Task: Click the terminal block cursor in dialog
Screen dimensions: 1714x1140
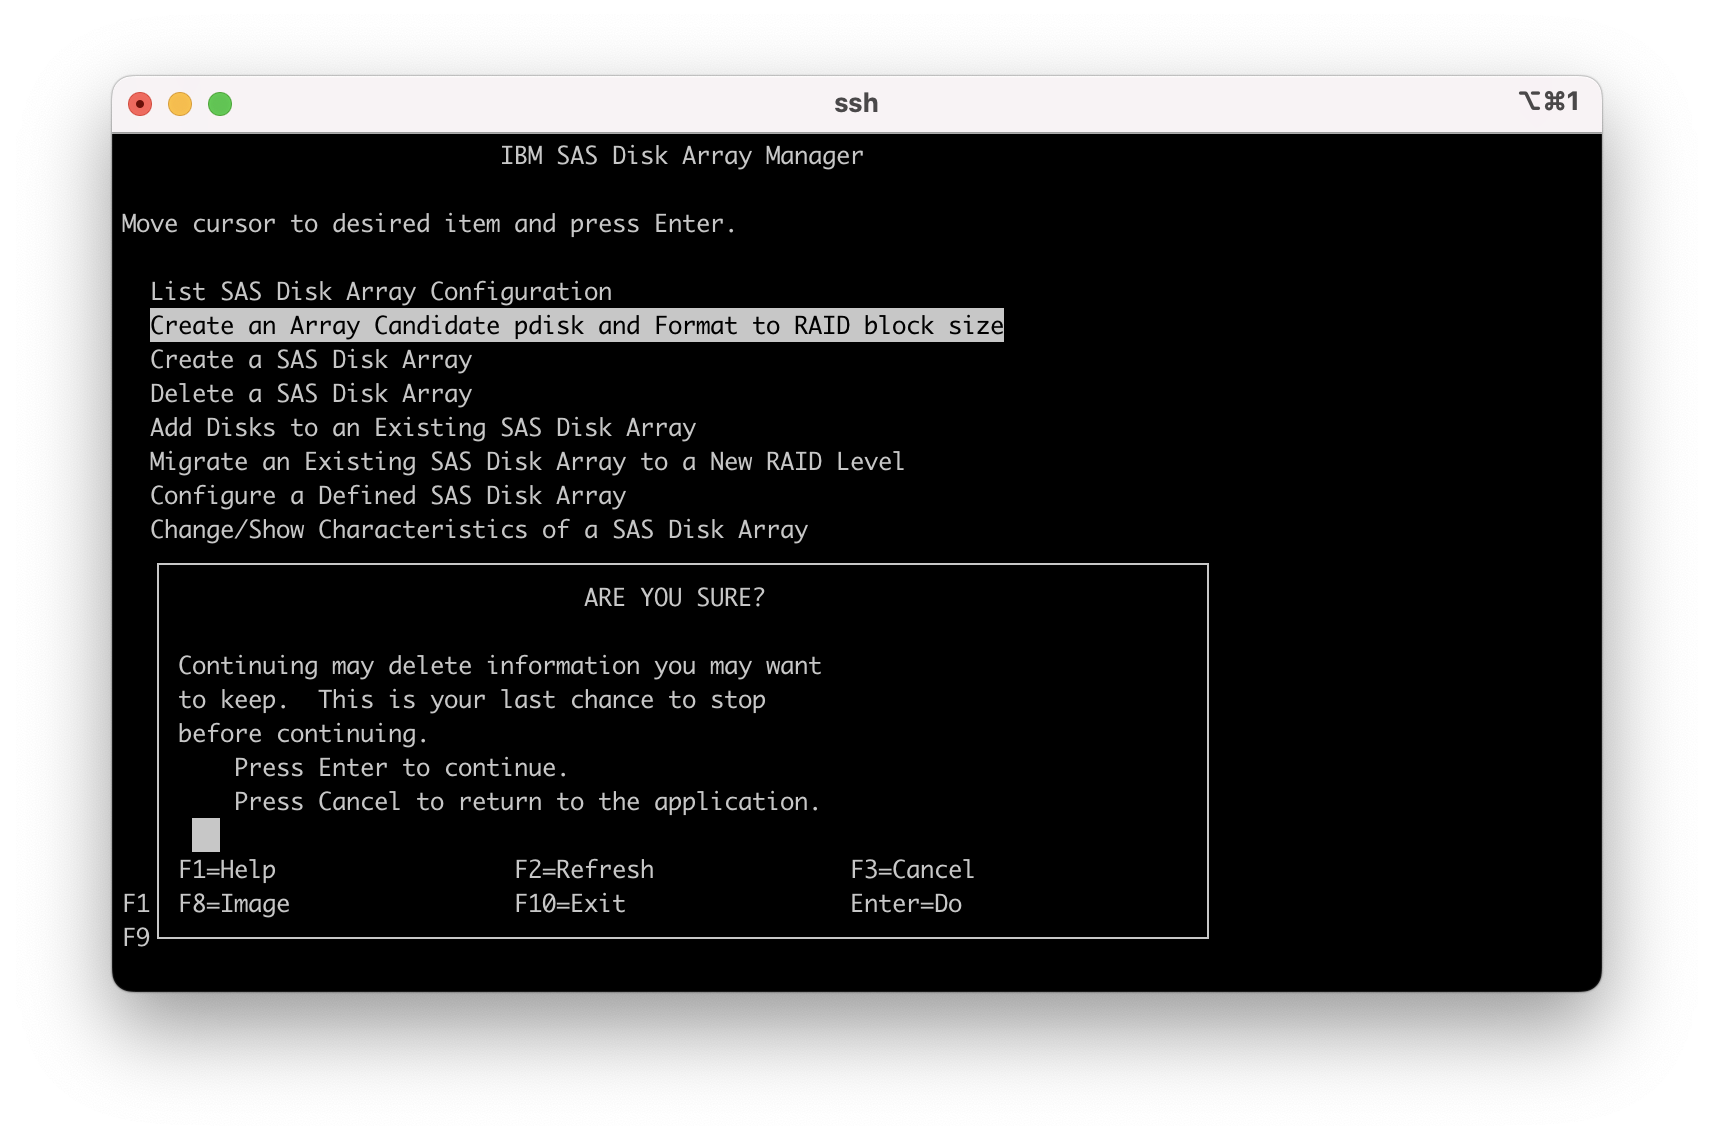Action: 206,835
